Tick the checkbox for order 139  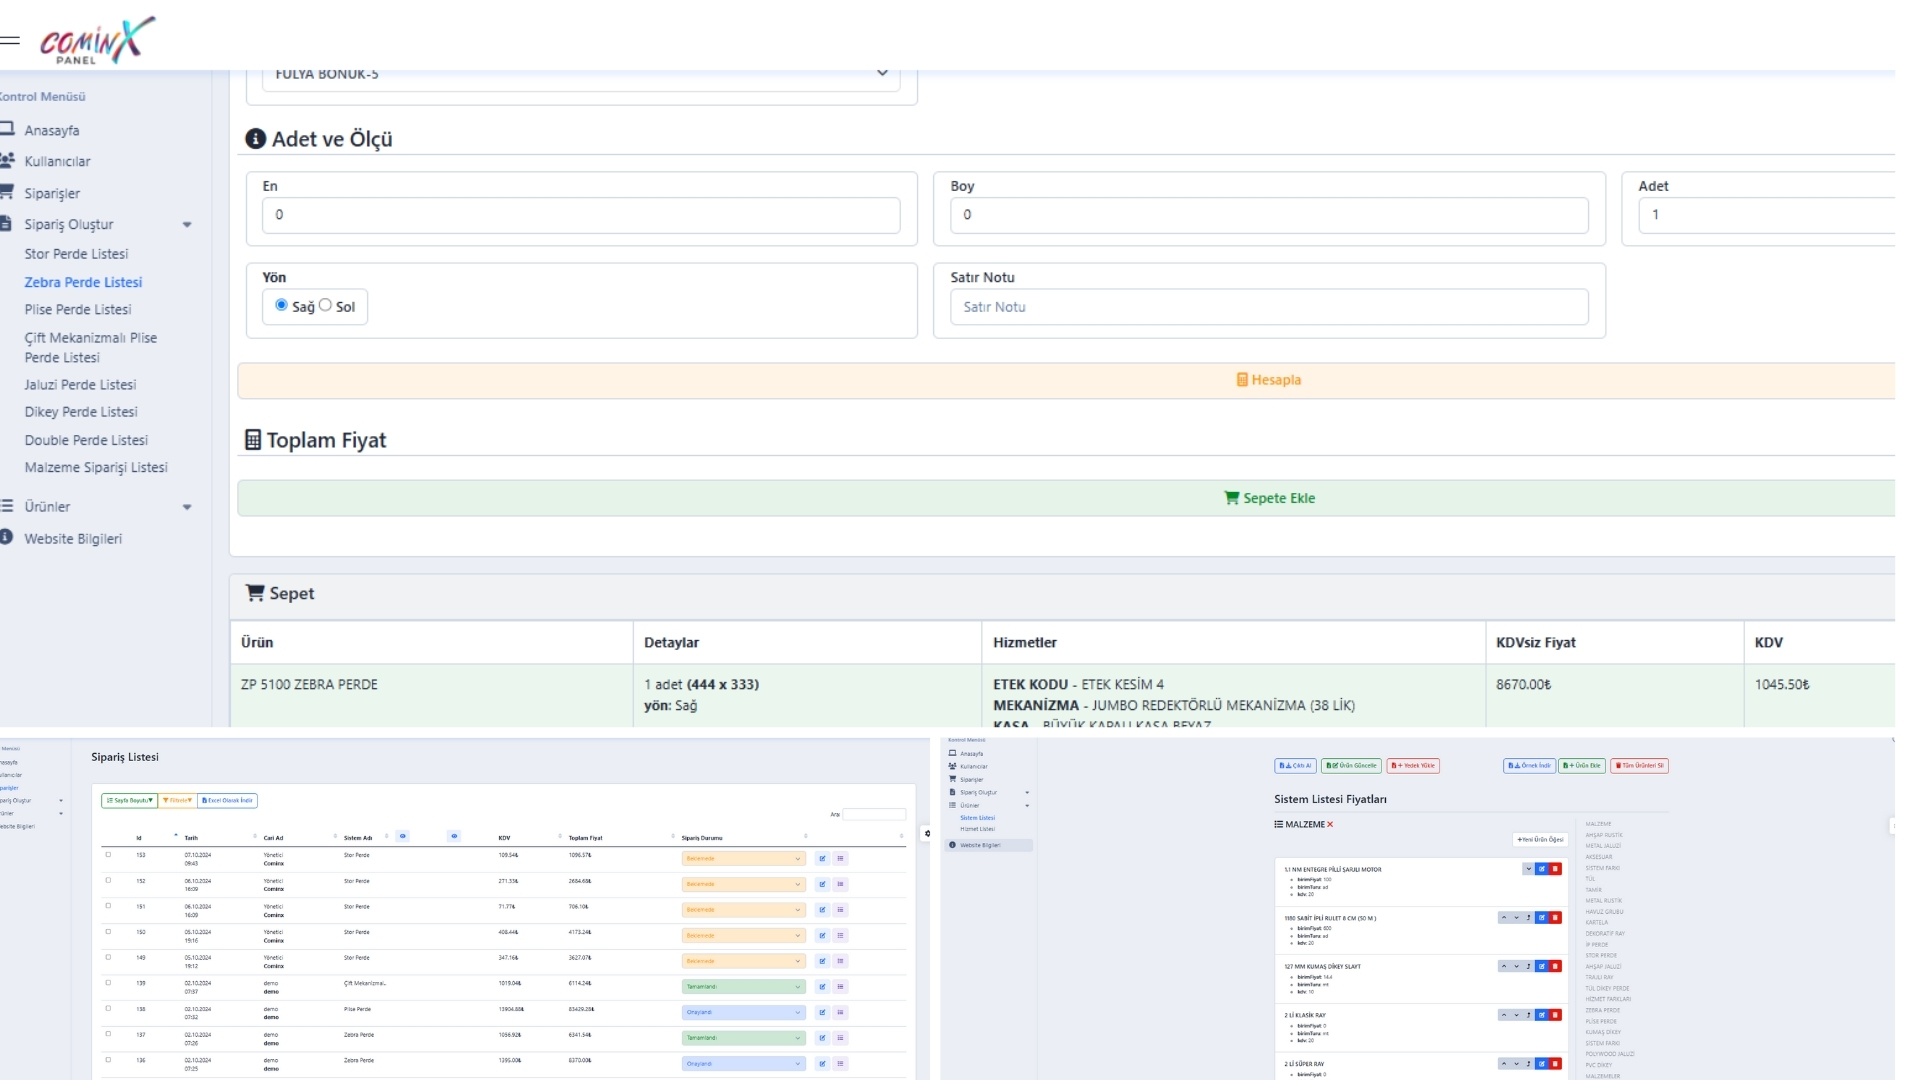(108, 983)
